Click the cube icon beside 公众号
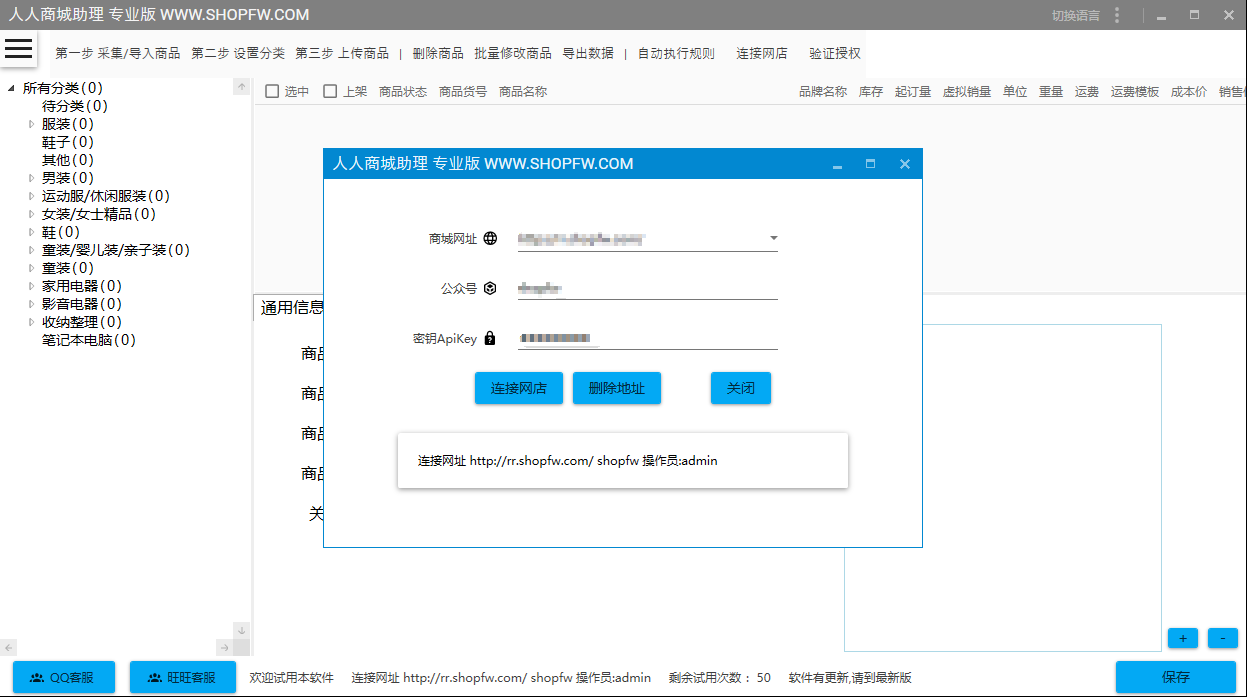 point(490,289)
